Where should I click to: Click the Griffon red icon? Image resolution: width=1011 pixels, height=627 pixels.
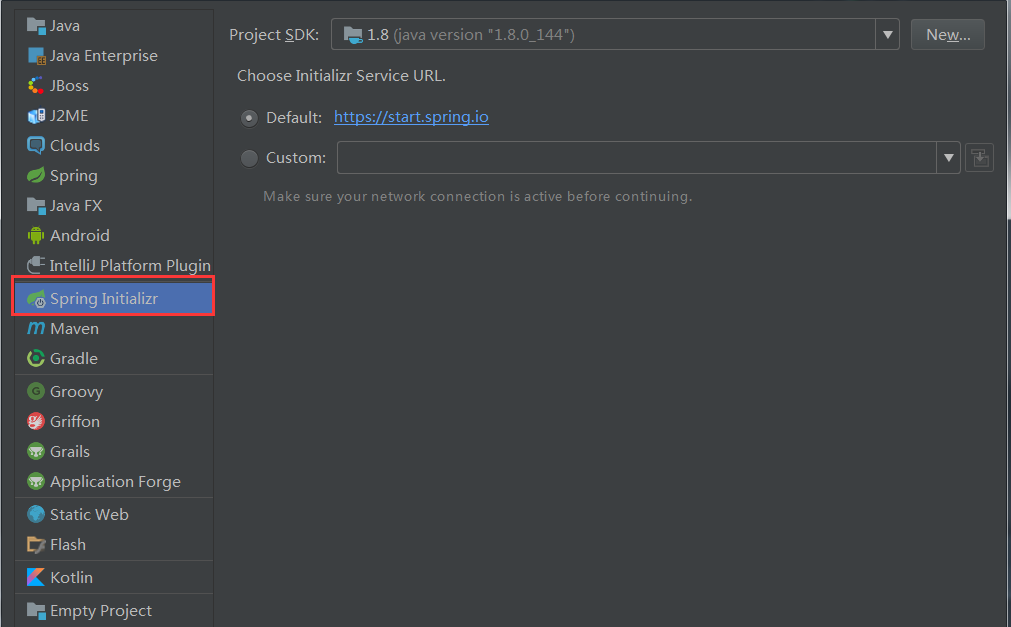[x=36, y=421]
